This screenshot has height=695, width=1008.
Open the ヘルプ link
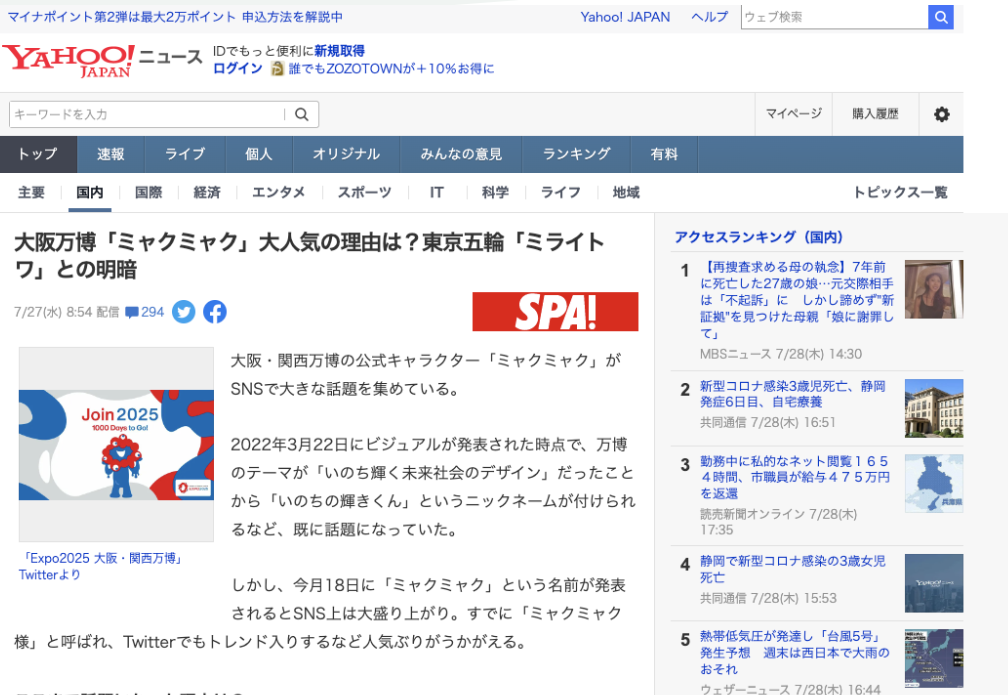pyautogui.click(x=710, y=17)
